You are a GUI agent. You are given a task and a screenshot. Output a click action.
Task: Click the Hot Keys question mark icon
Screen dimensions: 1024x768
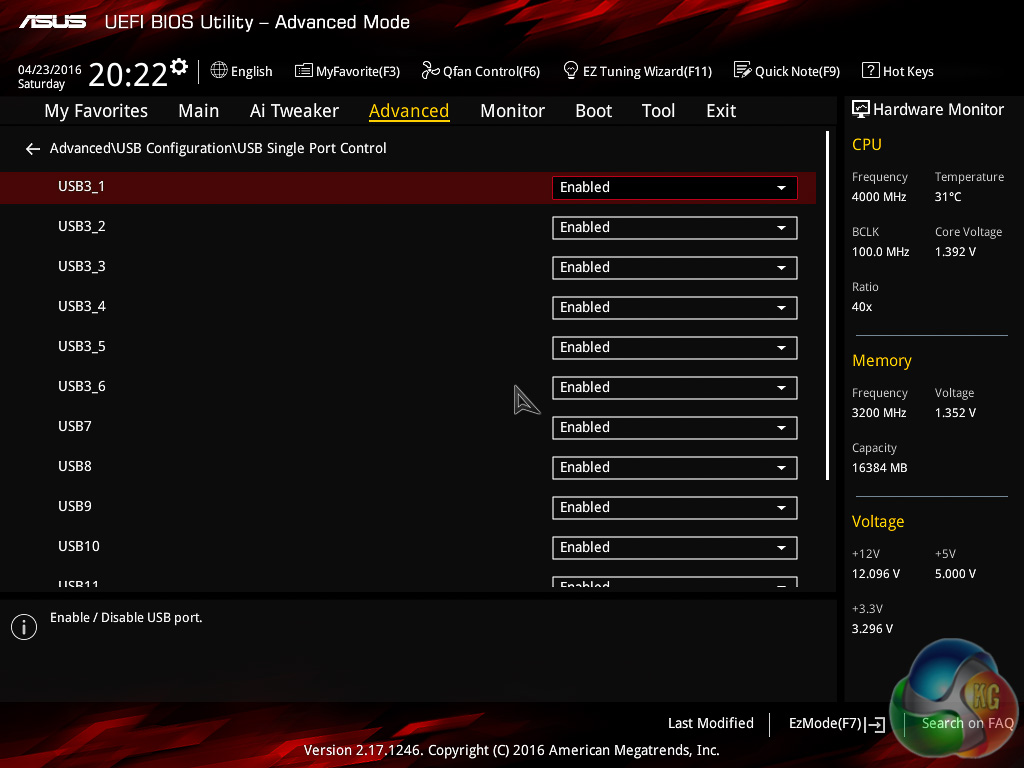pyautogui.click(x=871, y=70)
